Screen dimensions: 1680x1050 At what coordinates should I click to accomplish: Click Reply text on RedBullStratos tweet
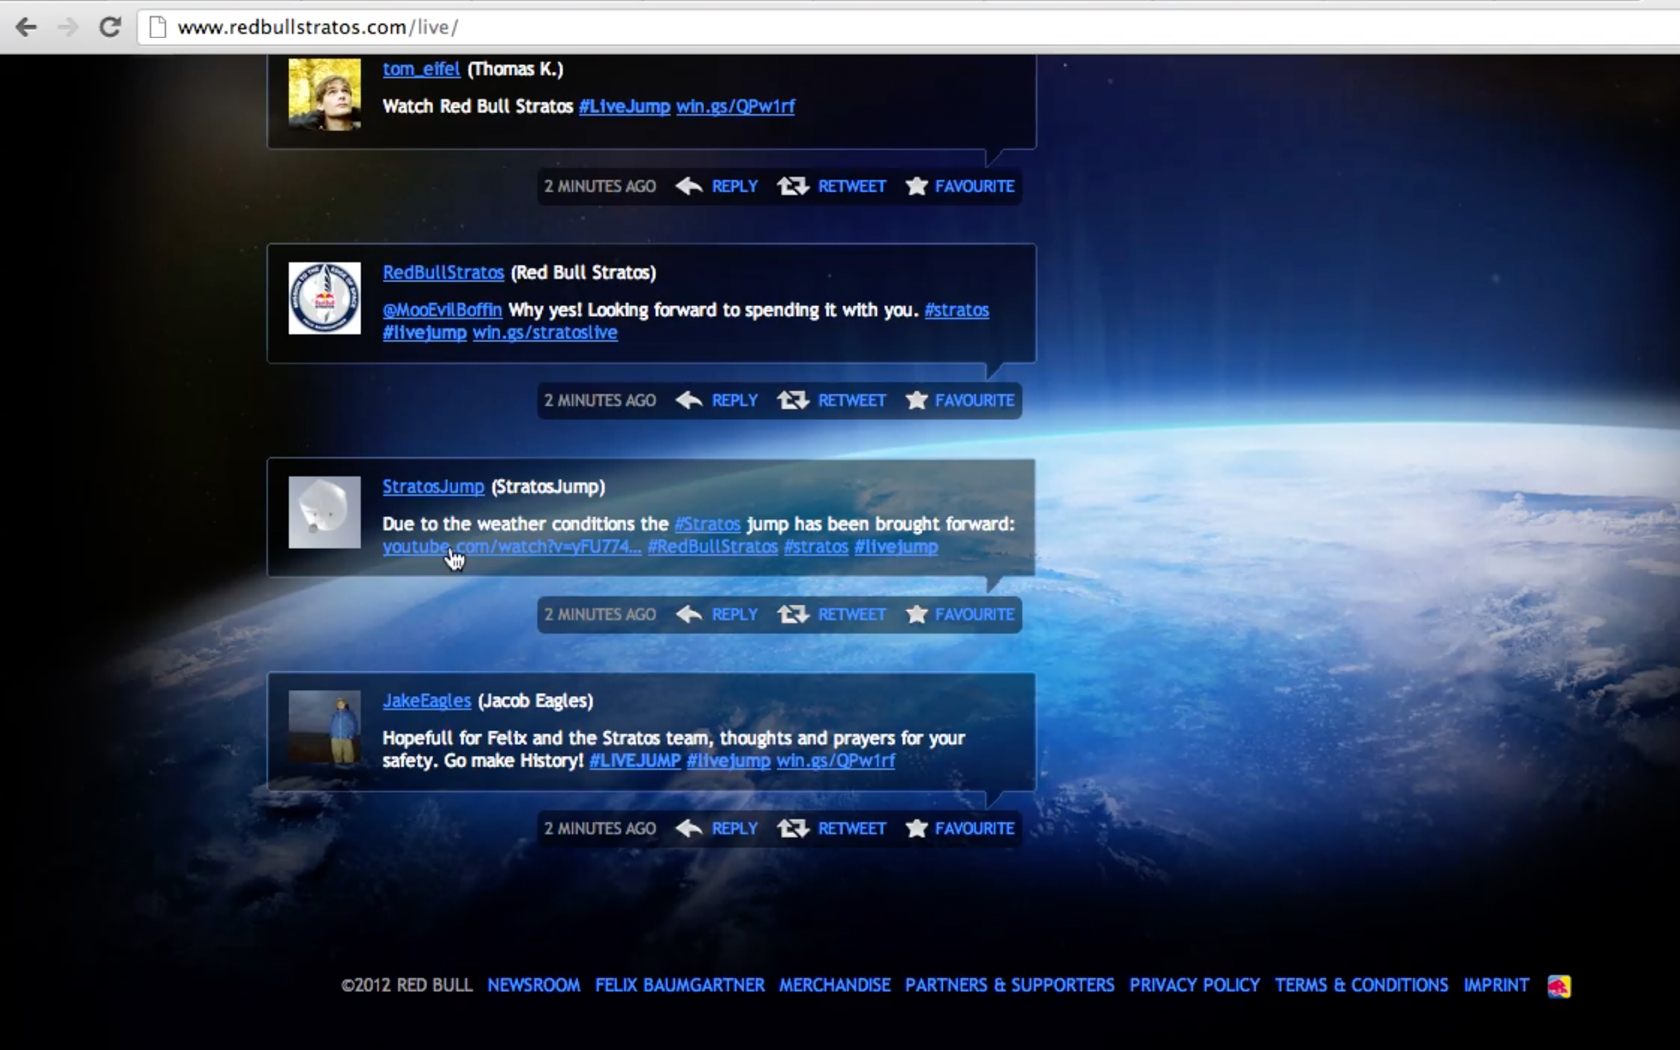click(x=734, y=400)
